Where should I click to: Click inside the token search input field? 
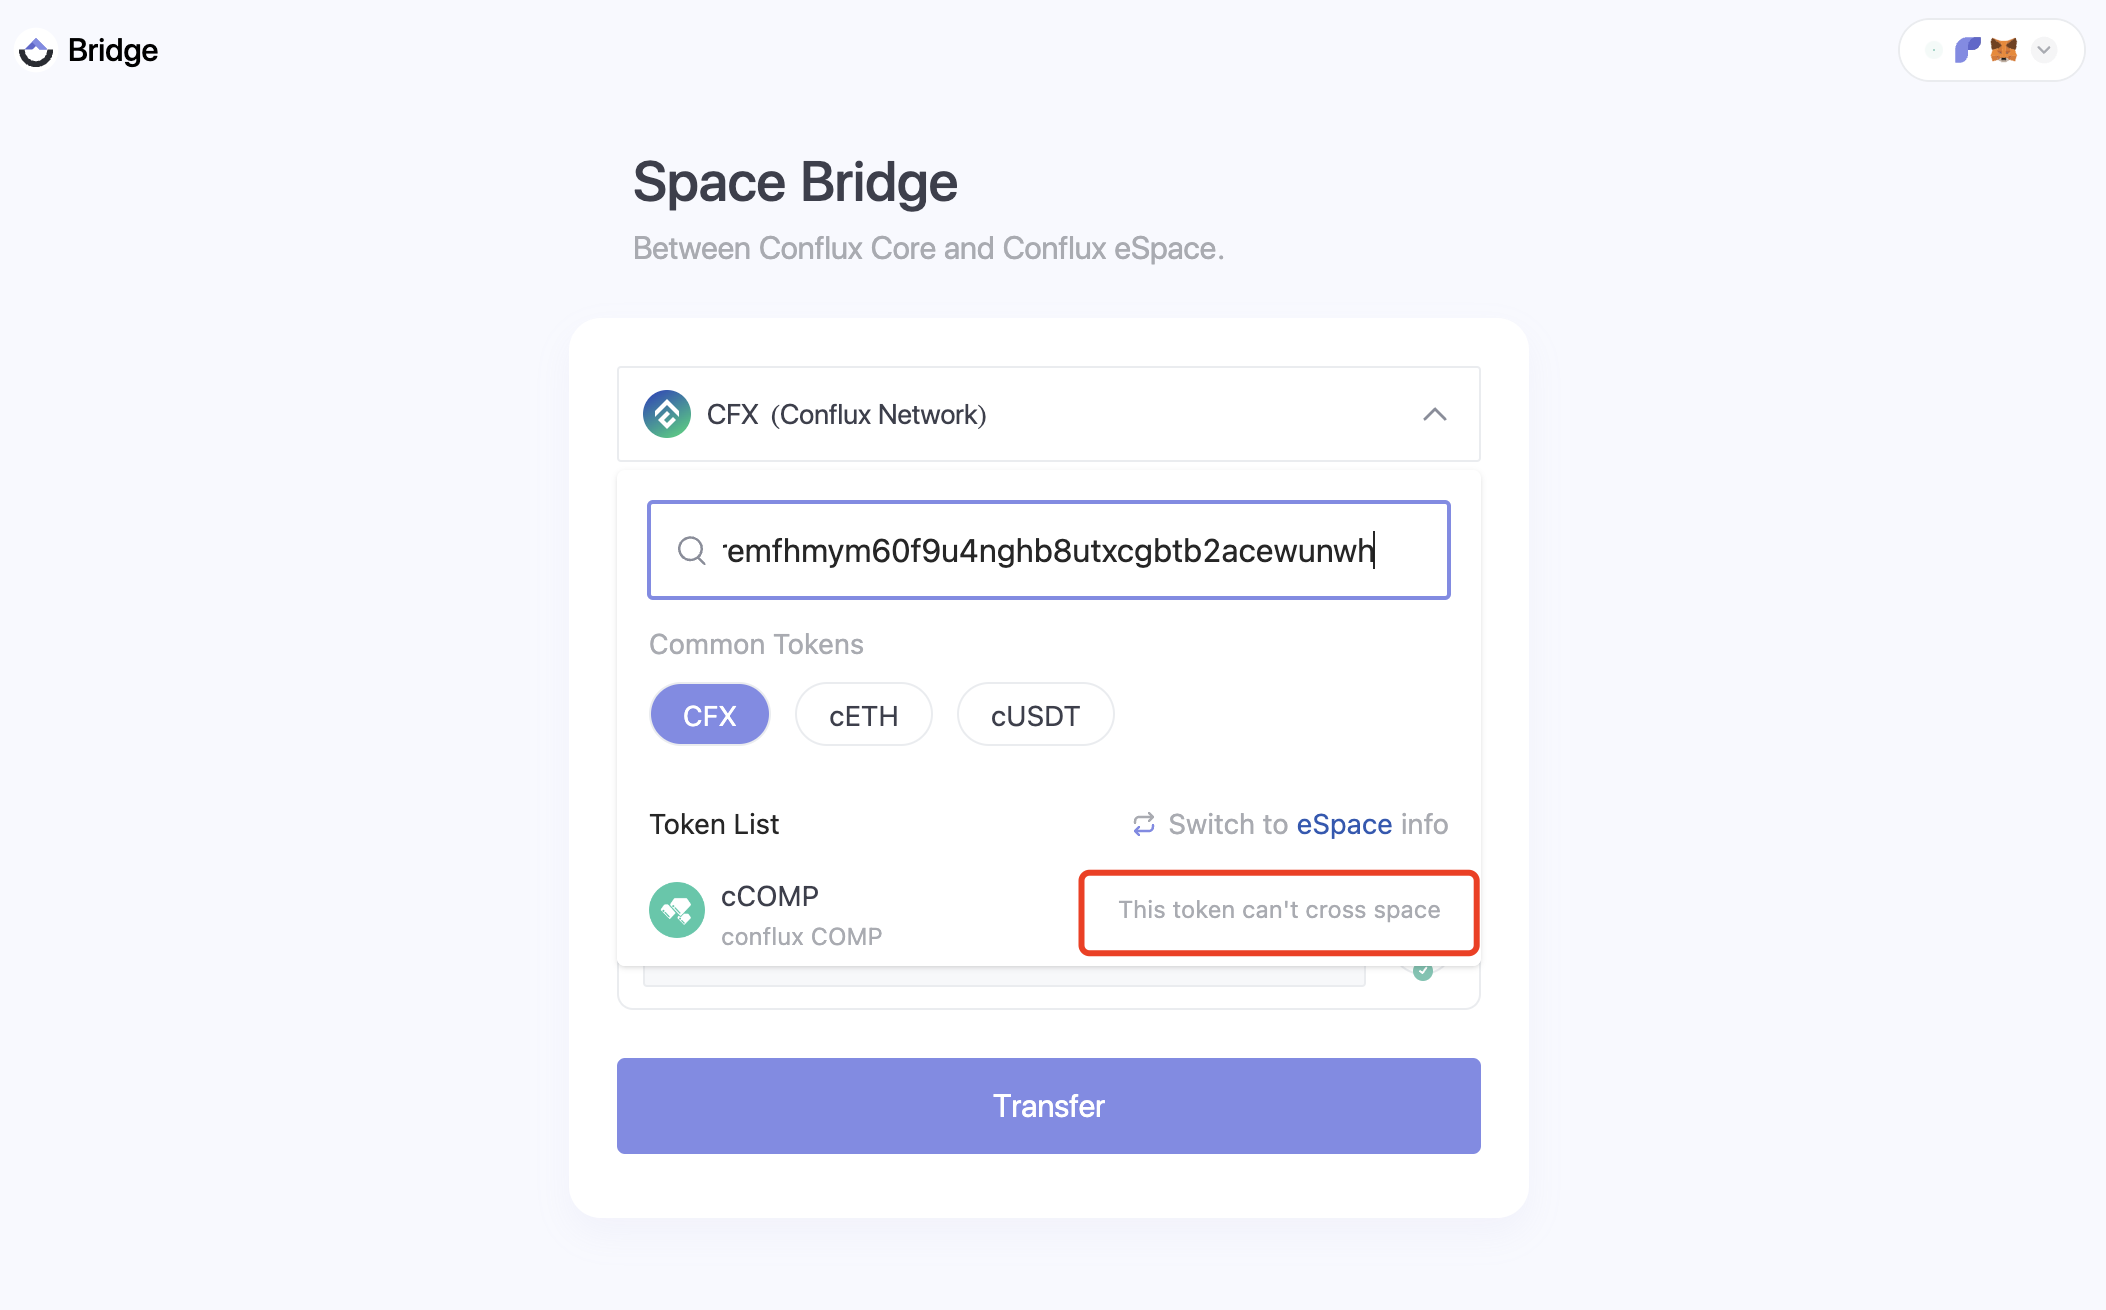coord(1048,550)
